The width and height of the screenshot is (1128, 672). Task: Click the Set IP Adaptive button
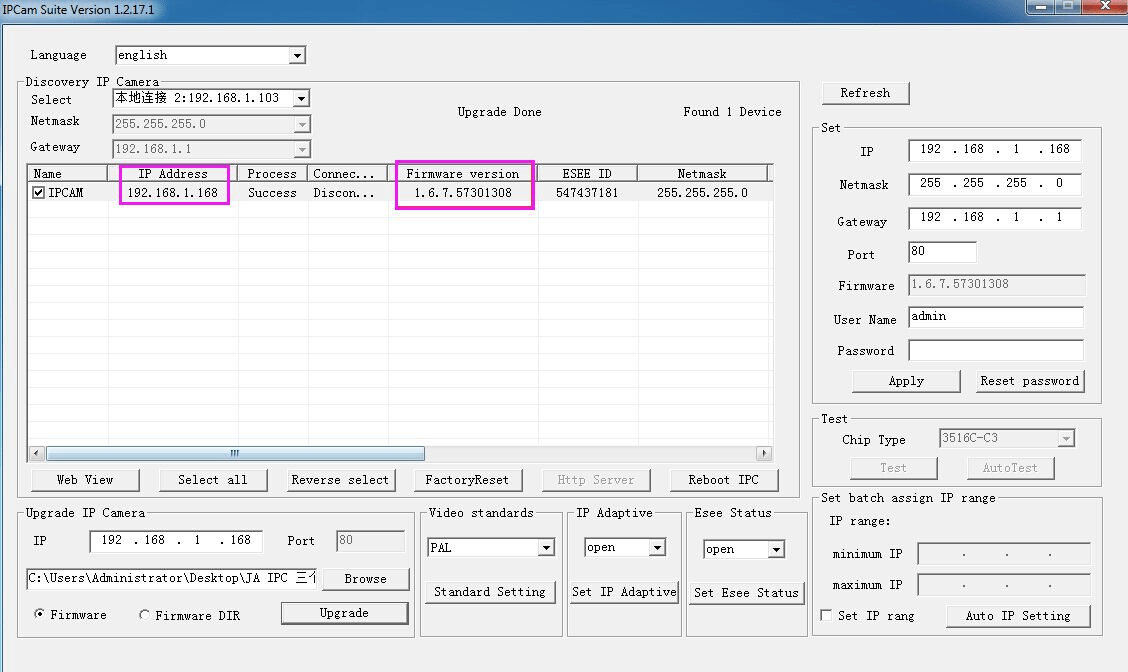tap(624, 592)
